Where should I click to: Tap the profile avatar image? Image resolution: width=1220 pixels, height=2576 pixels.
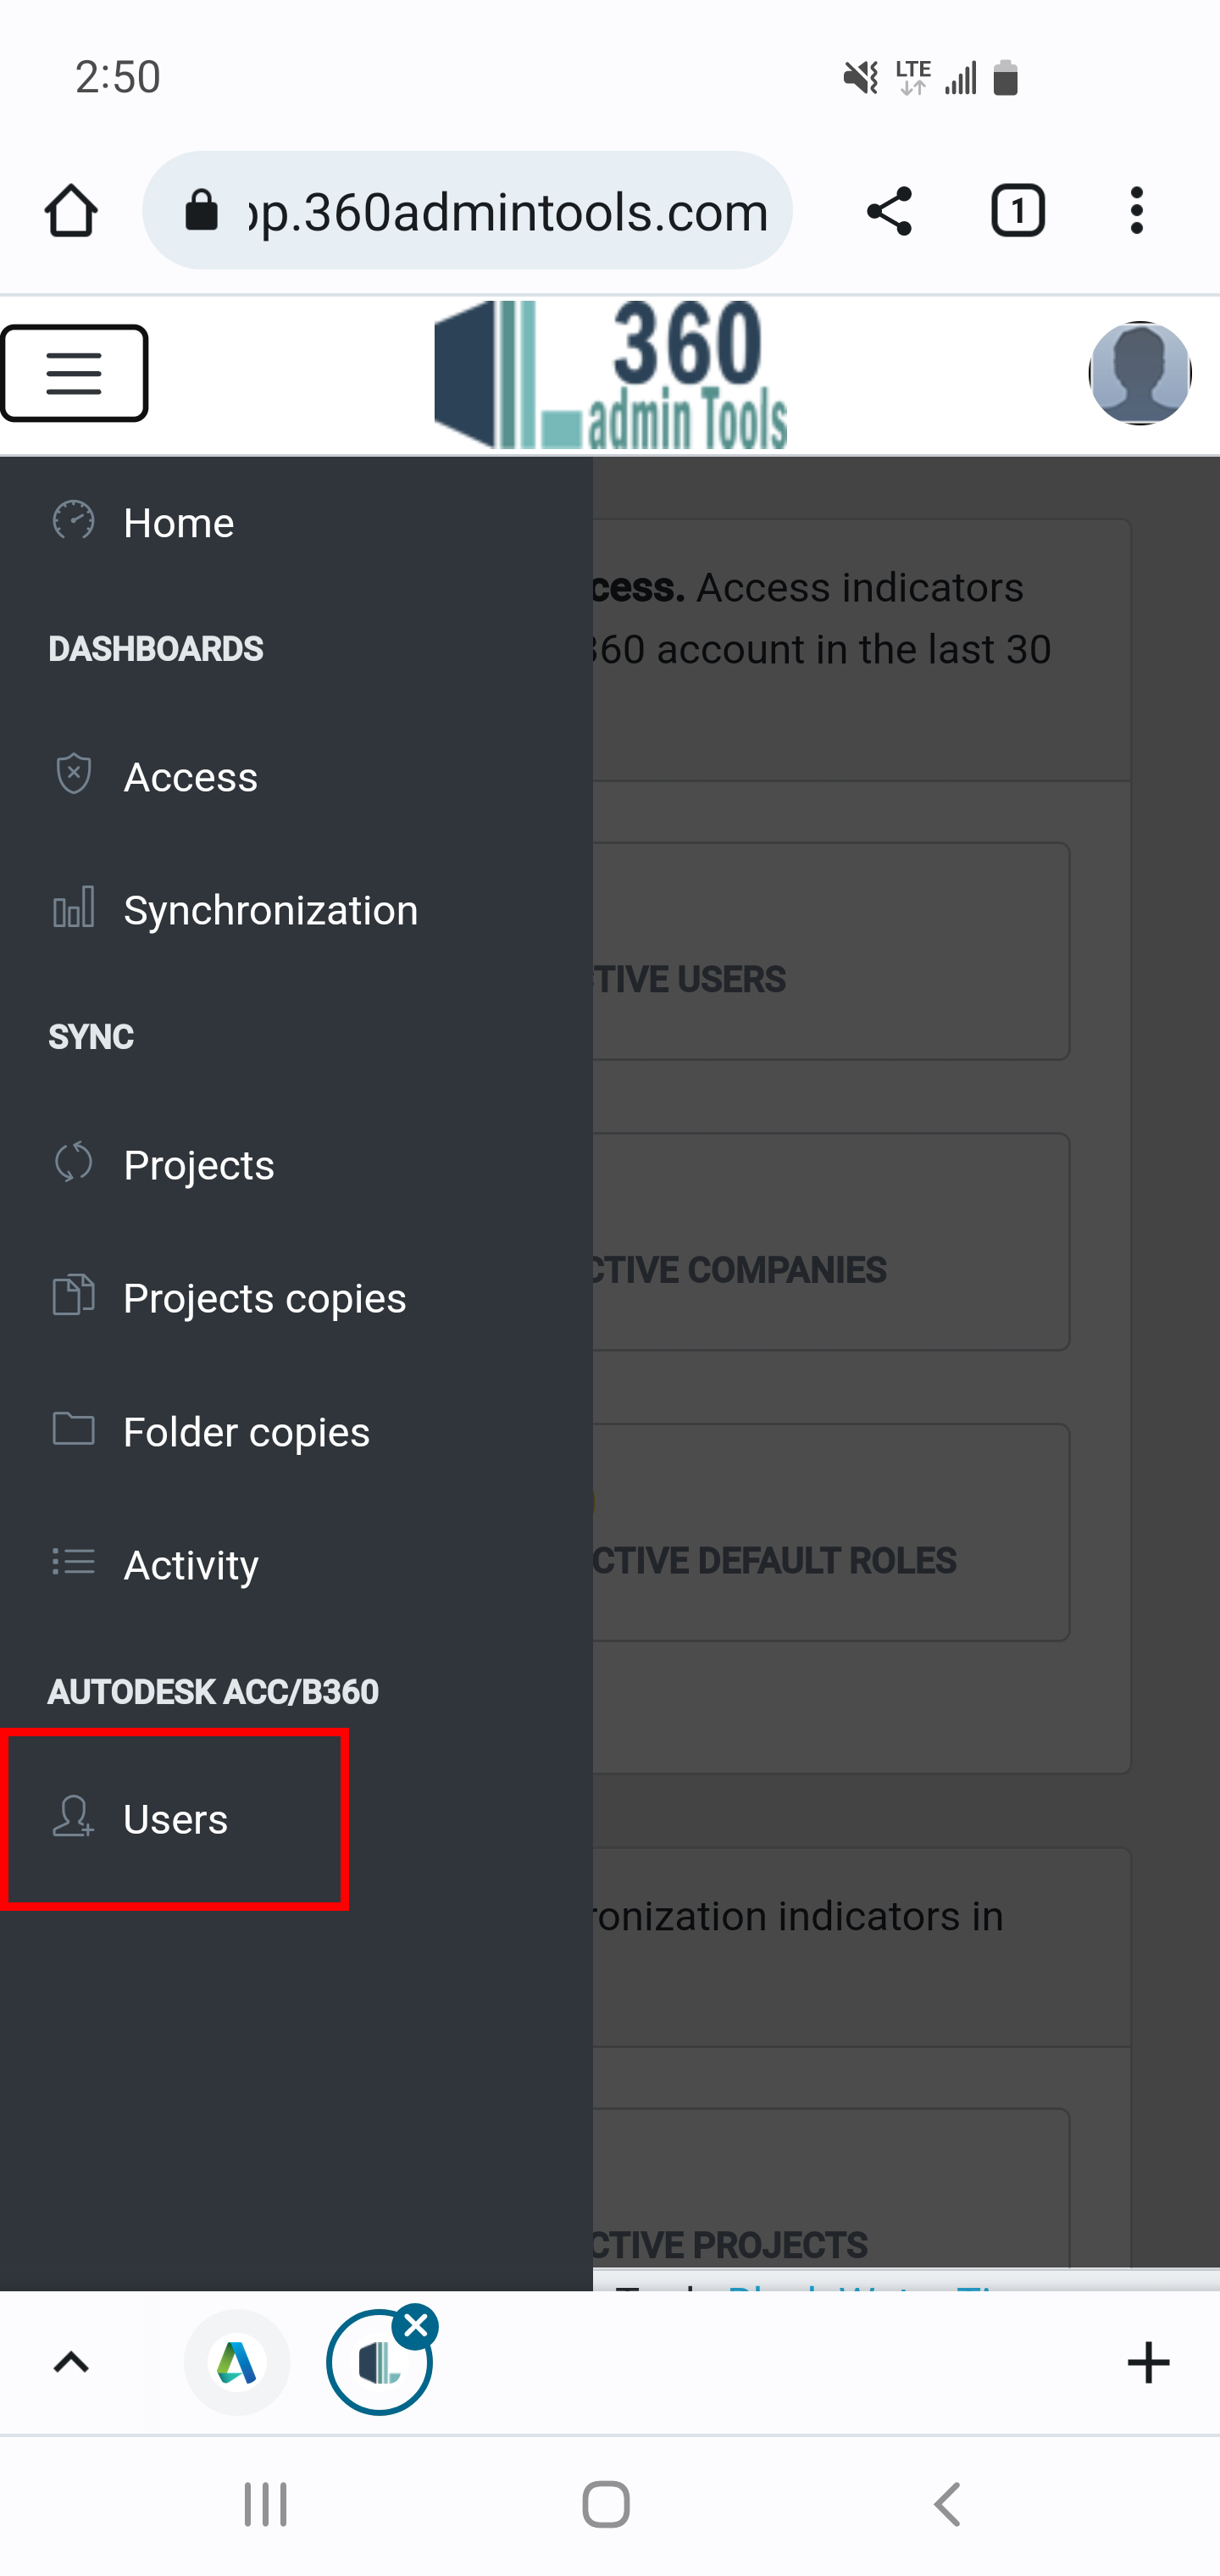coord(1139,373)
